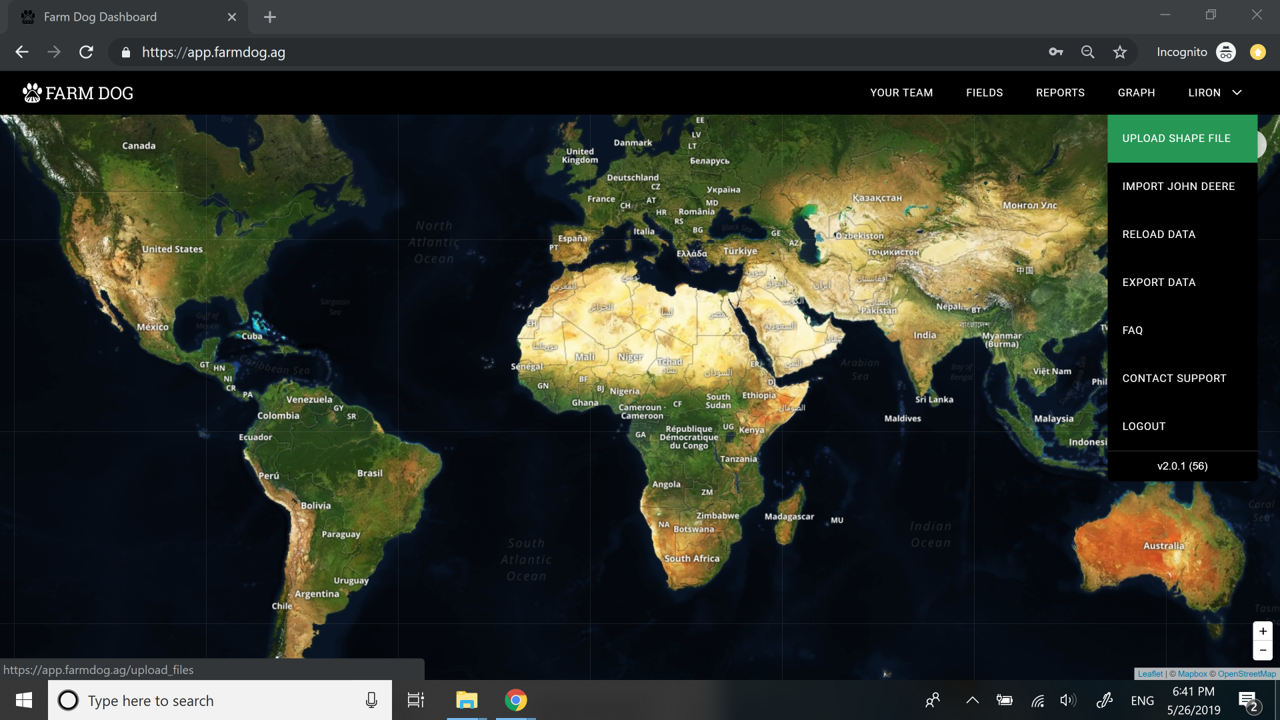This screenshot has height=720, width=1280.
Task: Expand the LIRON user dropdown
Action: 1214,92
